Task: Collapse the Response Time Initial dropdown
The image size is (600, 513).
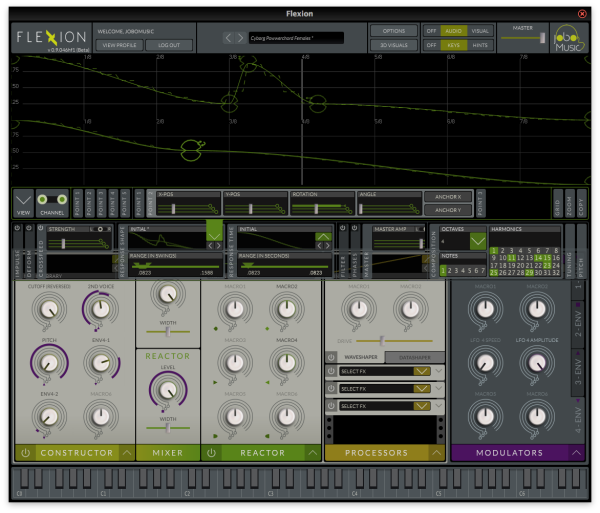Action: 323,237
